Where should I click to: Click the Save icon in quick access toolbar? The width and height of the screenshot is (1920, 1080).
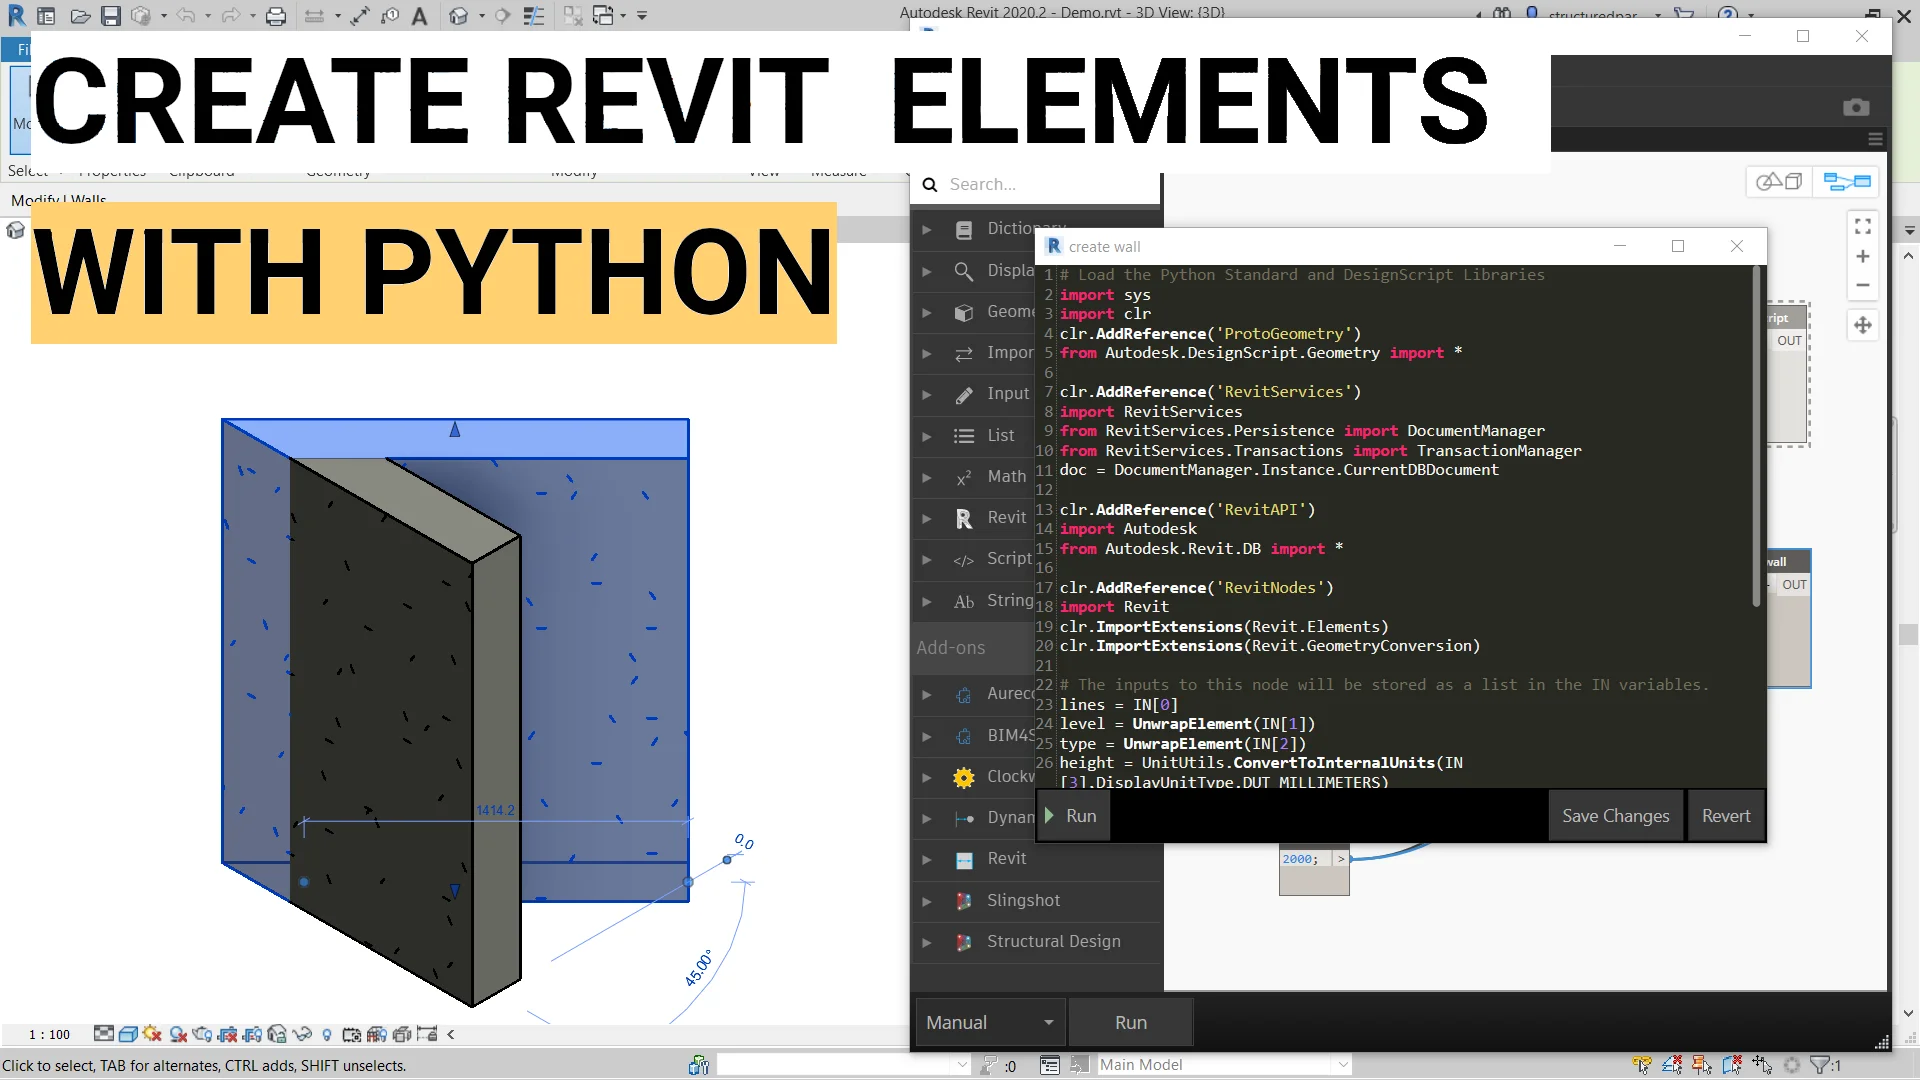click(x=111, y=16)
